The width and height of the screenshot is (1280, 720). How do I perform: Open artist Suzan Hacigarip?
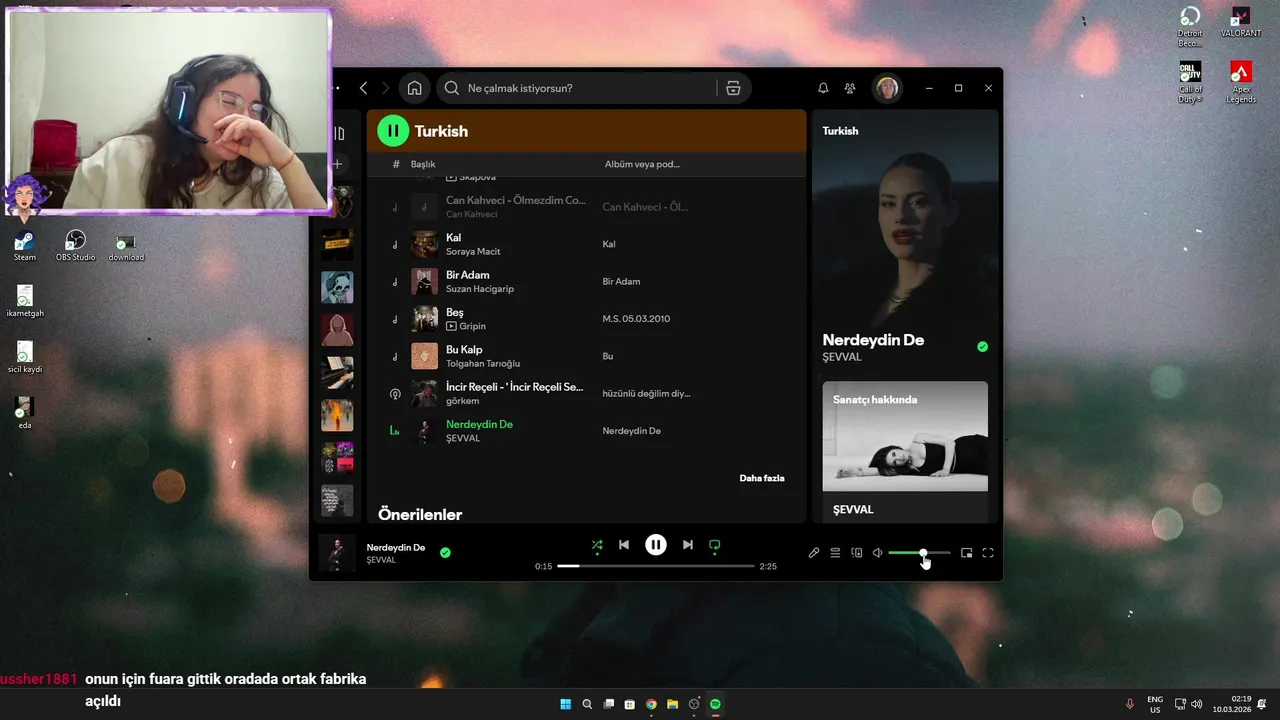(480, 289)
